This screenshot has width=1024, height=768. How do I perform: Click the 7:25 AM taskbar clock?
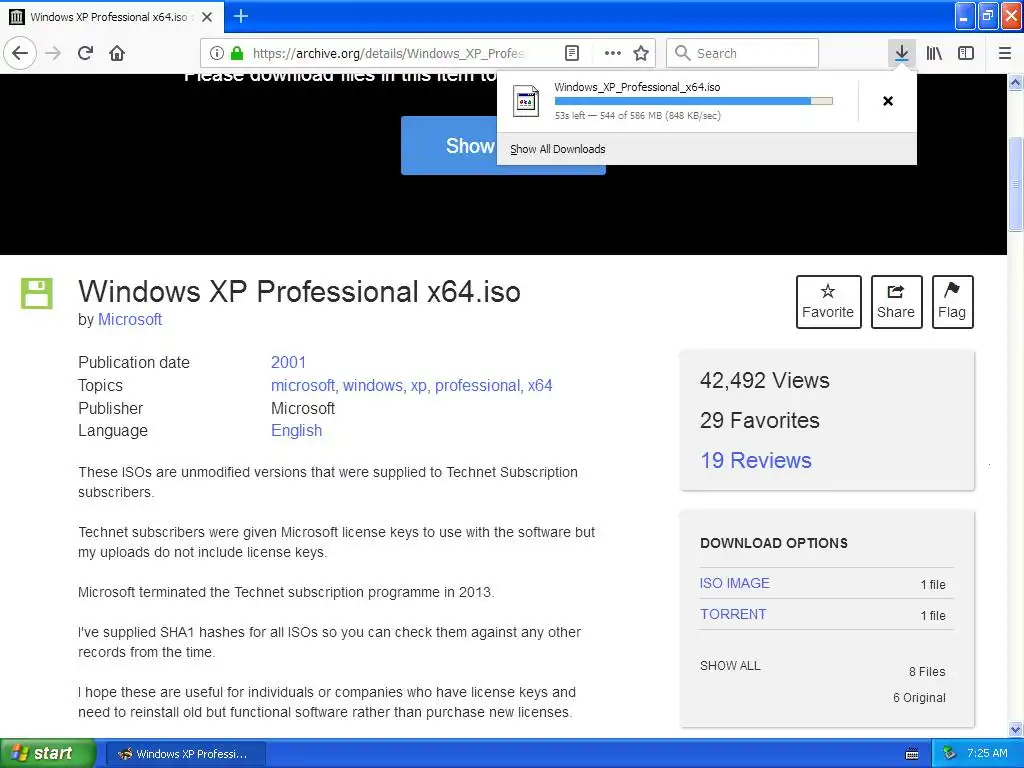[987, 753]
